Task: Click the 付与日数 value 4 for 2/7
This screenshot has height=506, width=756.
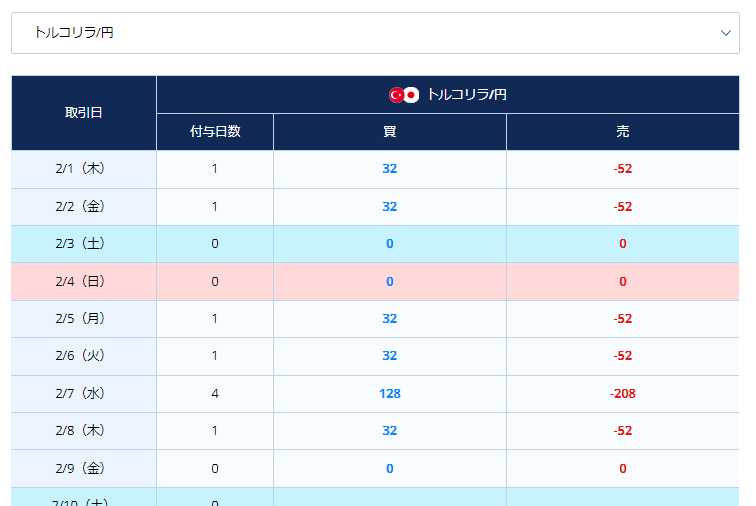Action: pyautogui.click(x=215, y=394)
